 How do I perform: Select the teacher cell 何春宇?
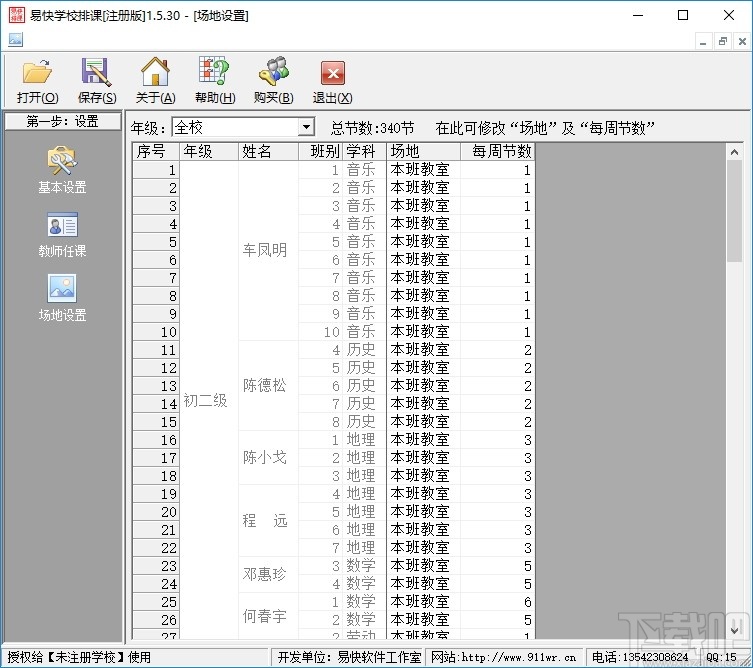pyautogui.click(x=268, y=616)
